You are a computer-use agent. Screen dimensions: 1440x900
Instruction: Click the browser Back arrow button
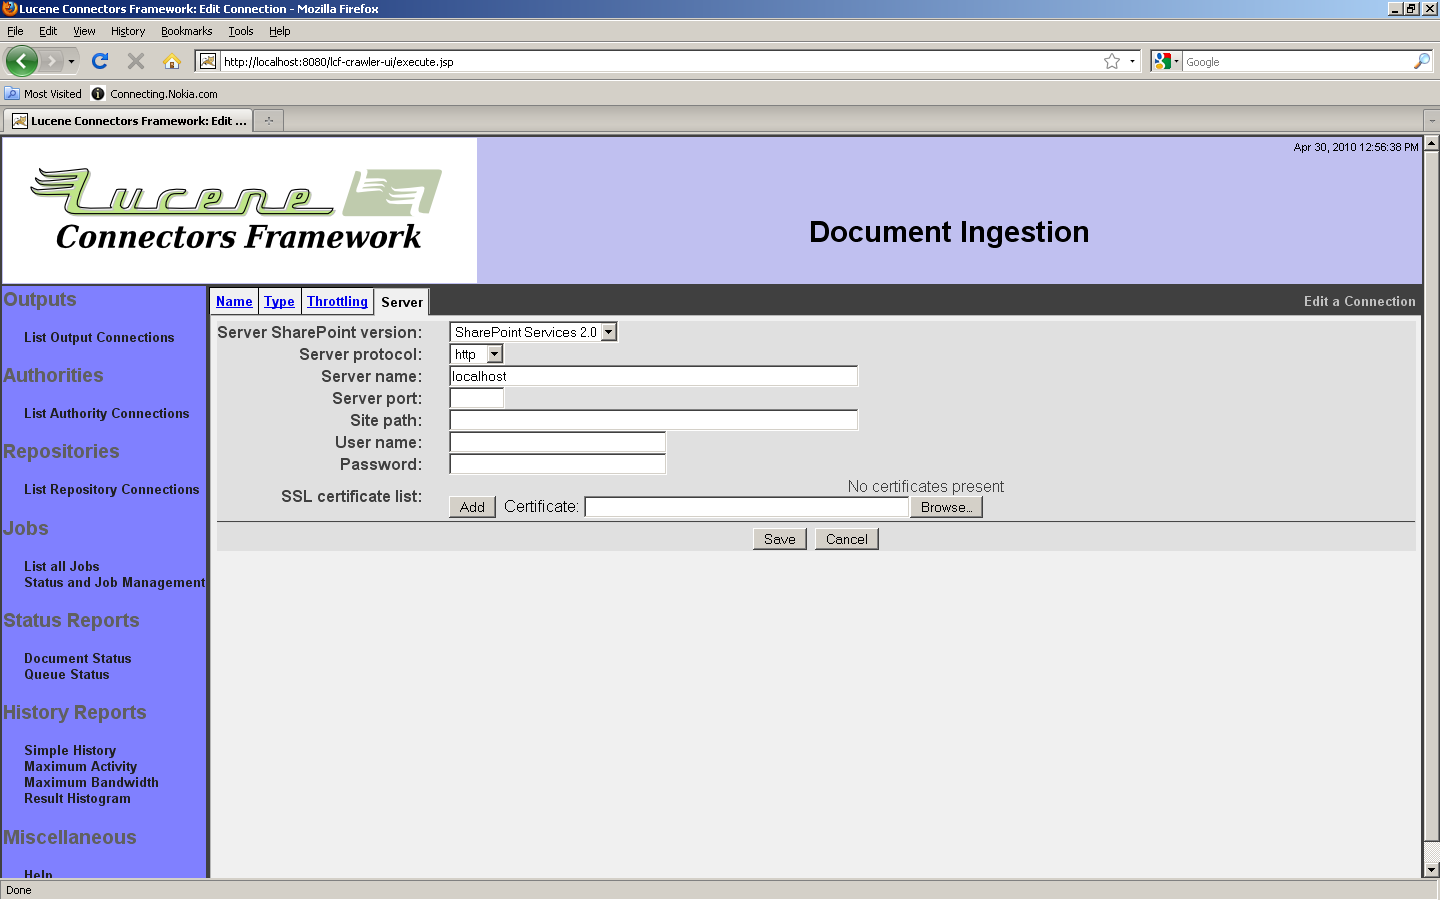pos(21,61)
